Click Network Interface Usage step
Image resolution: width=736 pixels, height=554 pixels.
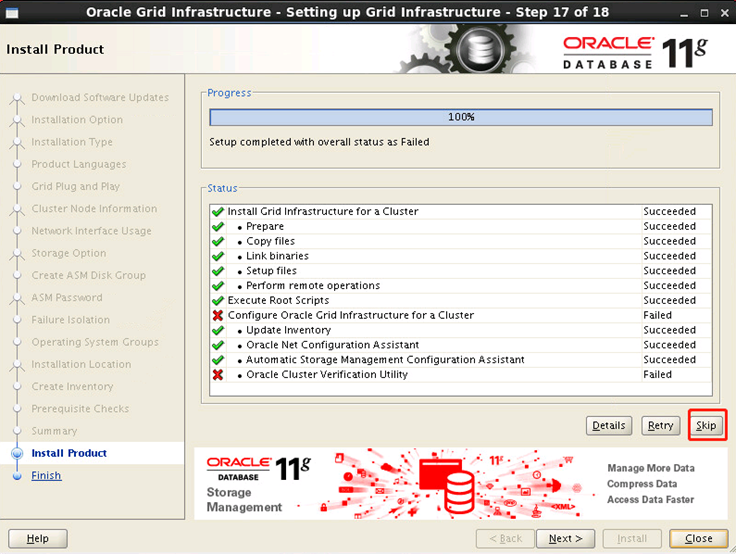click(x=92, y=231)
